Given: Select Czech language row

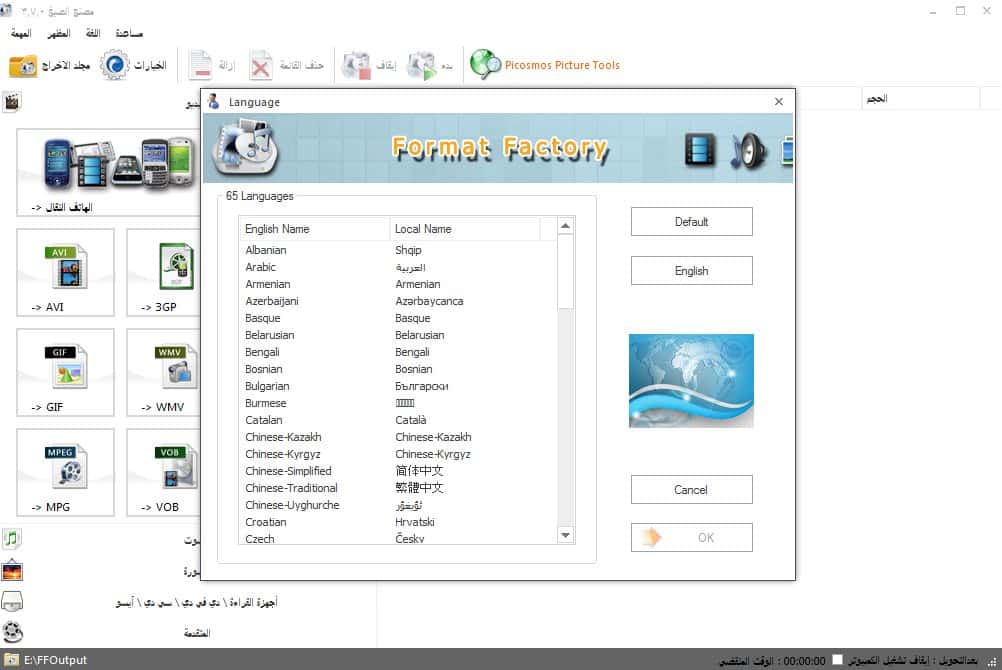Looking at the screenshot, I should pos(399,539).
